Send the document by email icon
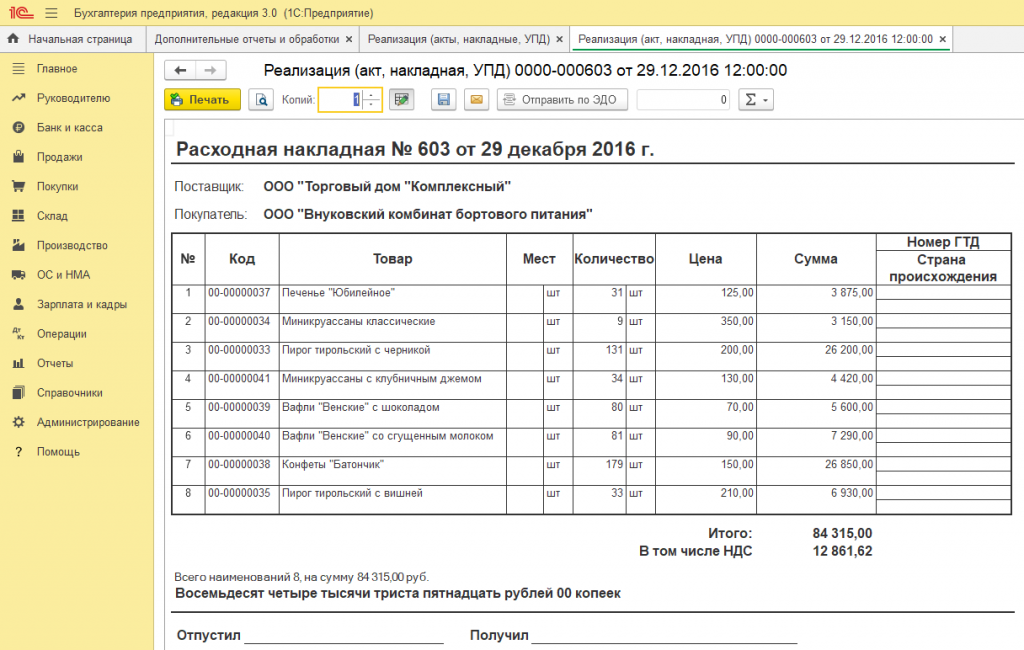1024x650 pixels. point(477,99)
